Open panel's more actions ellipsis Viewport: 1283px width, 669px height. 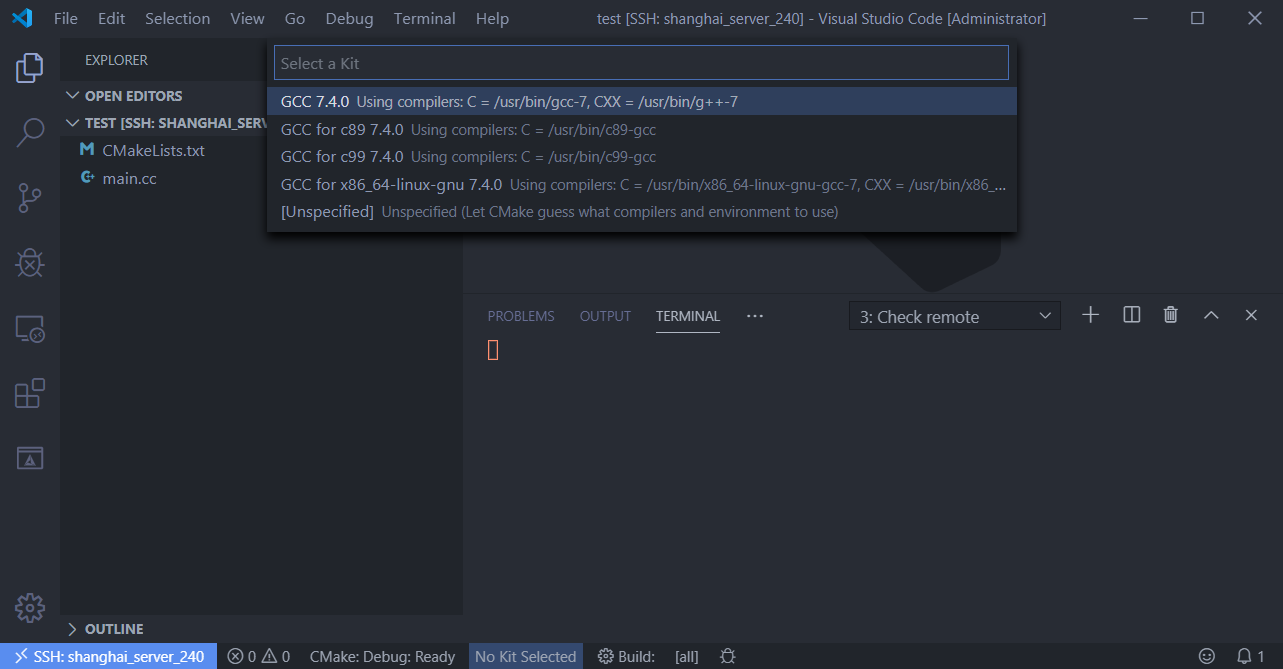click(755, 316)
